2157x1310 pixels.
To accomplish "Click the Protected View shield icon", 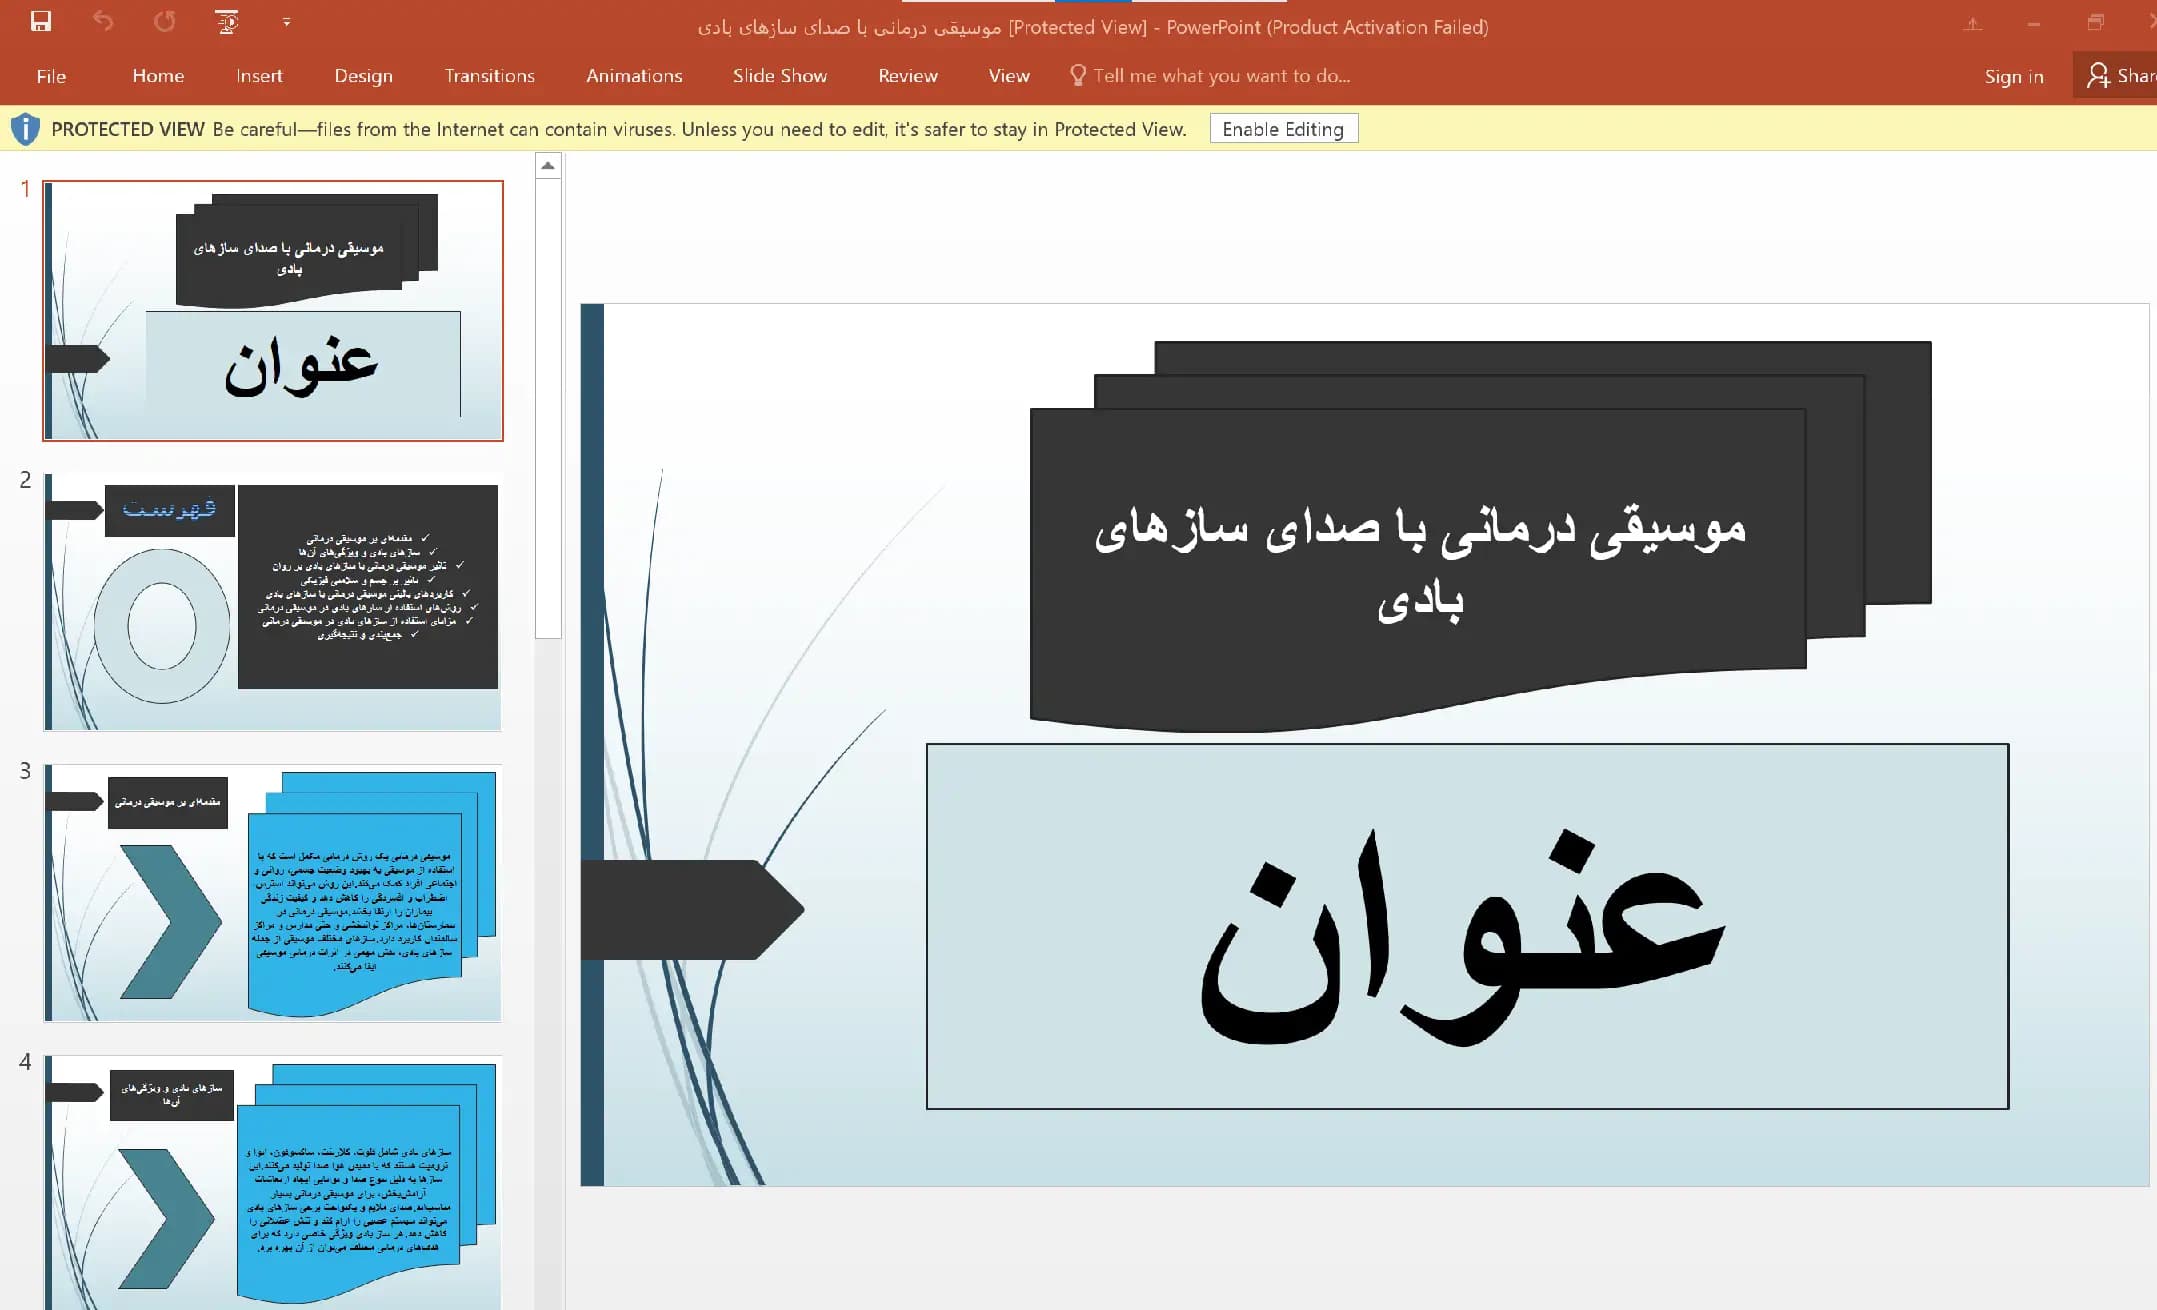I will 25,129.
